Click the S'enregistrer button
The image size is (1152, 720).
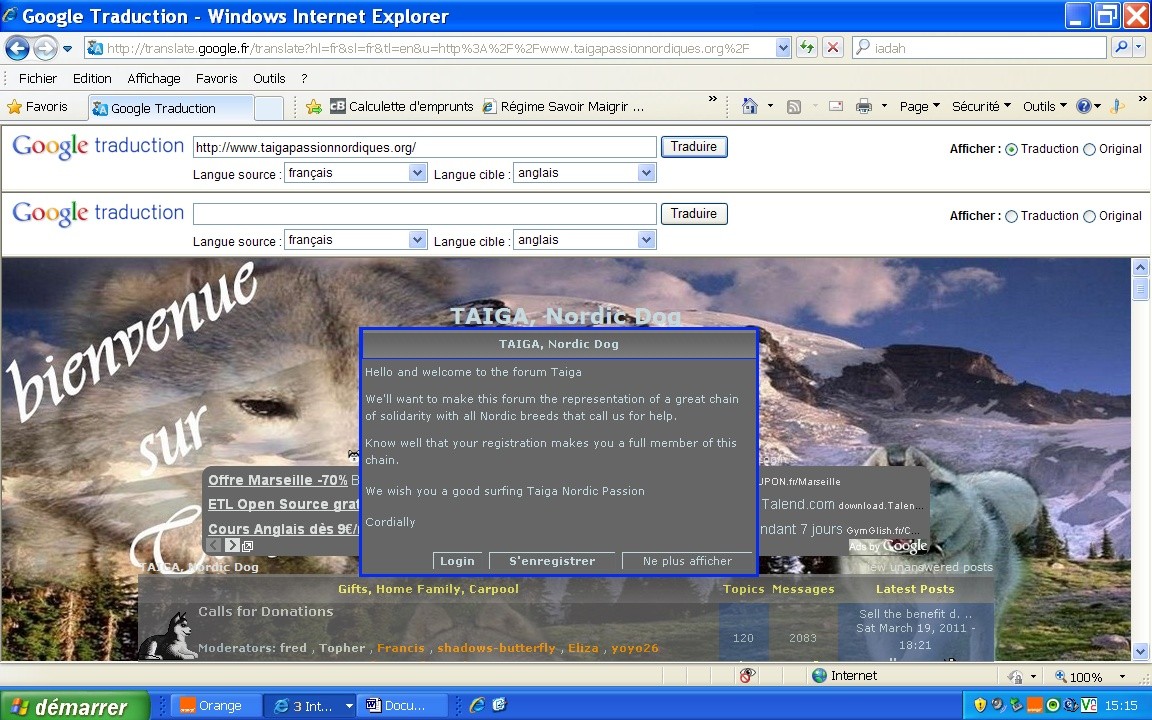coord(552,561)
